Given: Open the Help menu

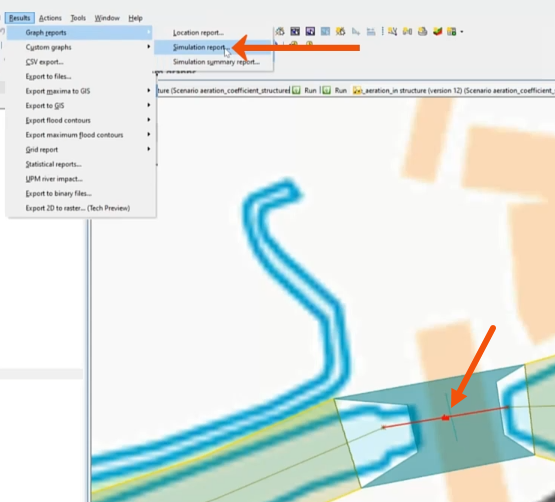Looking at the screenshot, I should tap(135, 18).
